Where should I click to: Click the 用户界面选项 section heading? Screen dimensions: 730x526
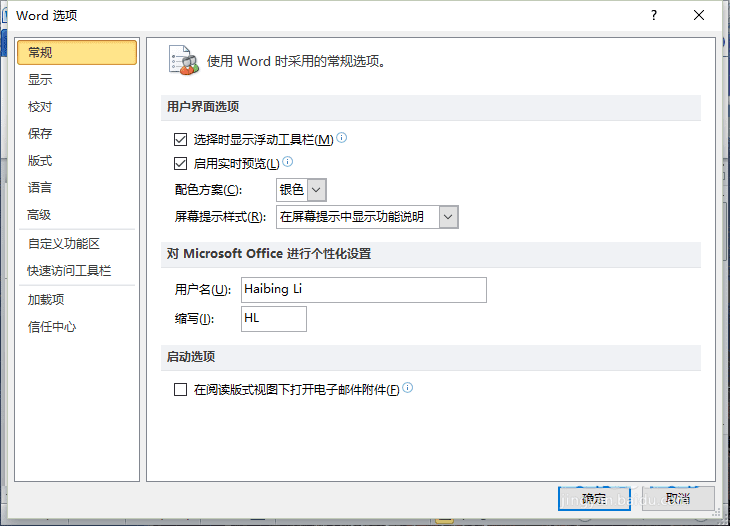(203, 107)
